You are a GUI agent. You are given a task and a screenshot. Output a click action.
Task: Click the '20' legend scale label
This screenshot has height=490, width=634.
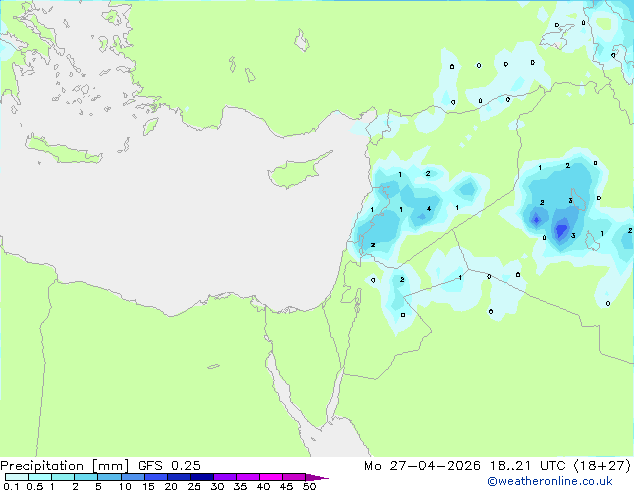pyautogui.click(x=171, y=486)
